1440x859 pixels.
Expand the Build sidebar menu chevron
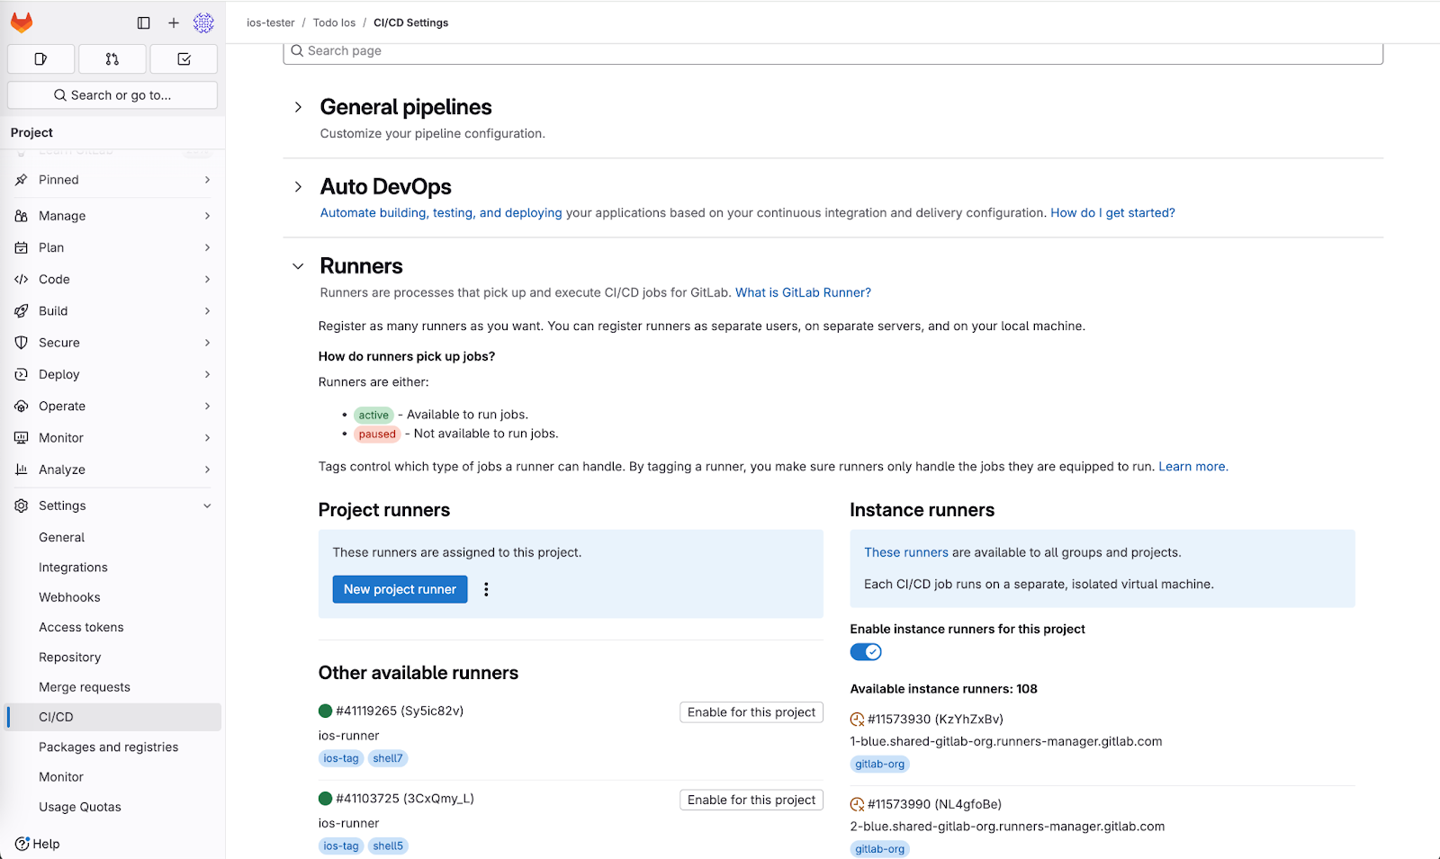point(207,311)
